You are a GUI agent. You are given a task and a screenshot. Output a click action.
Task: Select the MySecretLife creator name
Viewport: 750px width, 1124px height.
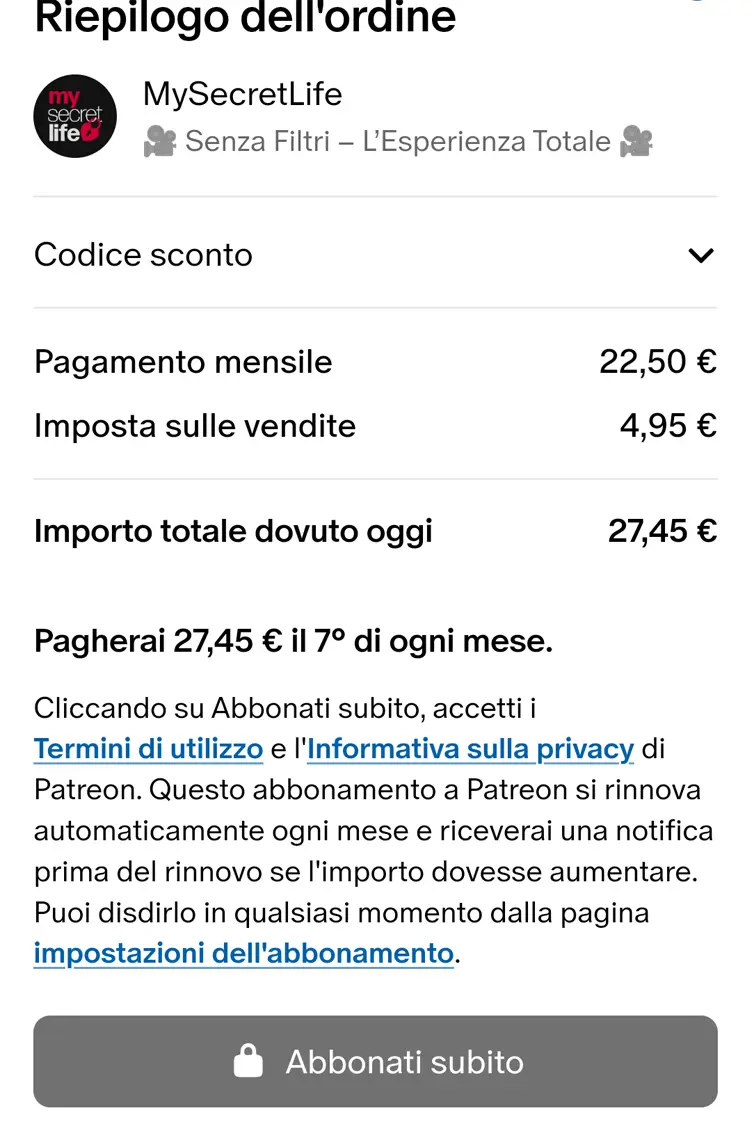click(242, 94)
